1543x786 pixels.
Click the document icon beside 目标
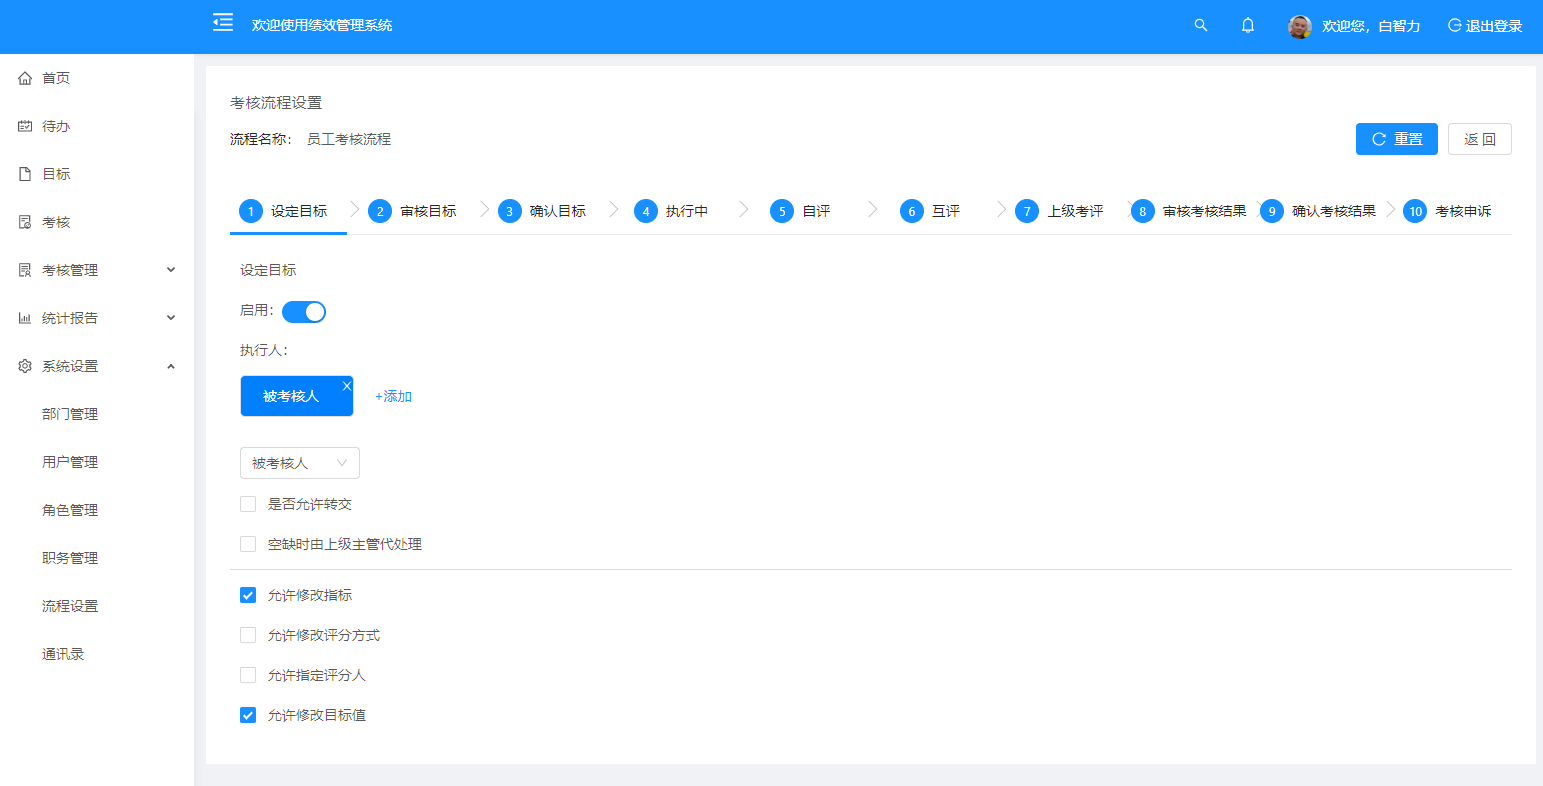[x=26, y=174]
